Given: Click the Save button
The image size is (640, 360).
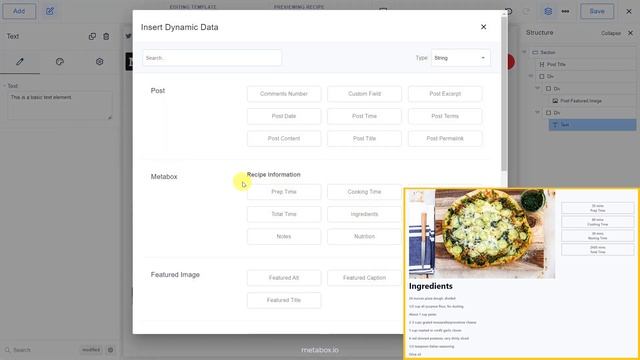Looking at the screenshot, I should click(597, 11).
